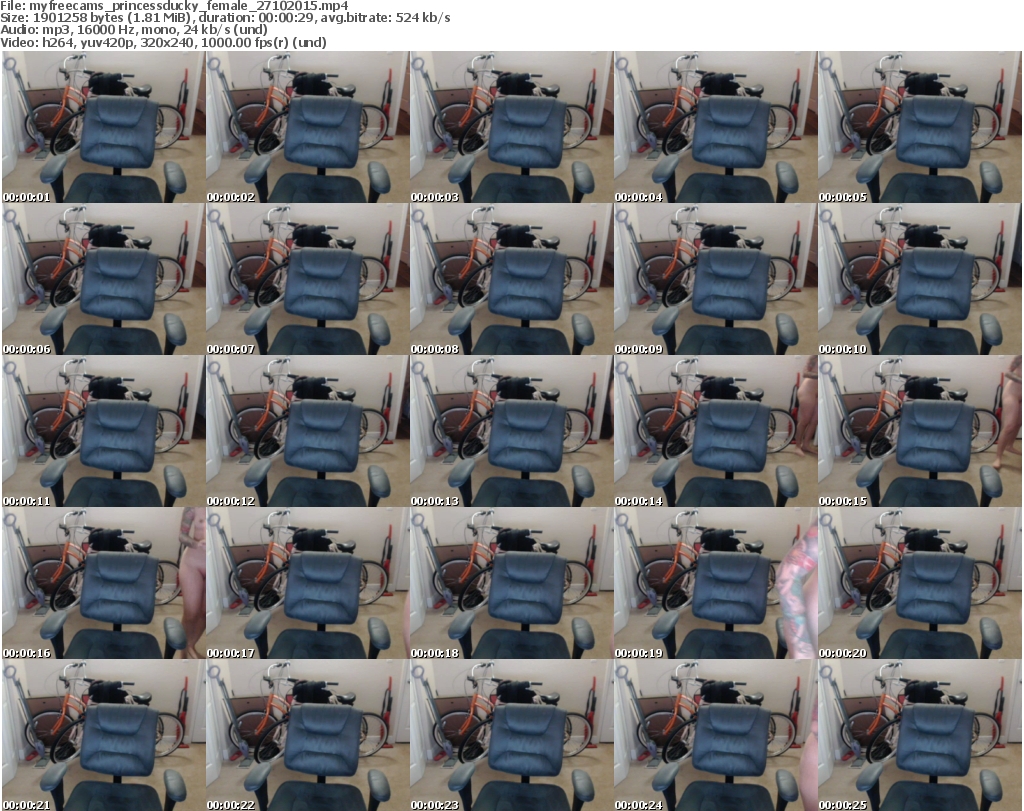Screen dimensions: 1024x811
Task: Choose the frame marked 00:00:15
Action: point(920,432)
